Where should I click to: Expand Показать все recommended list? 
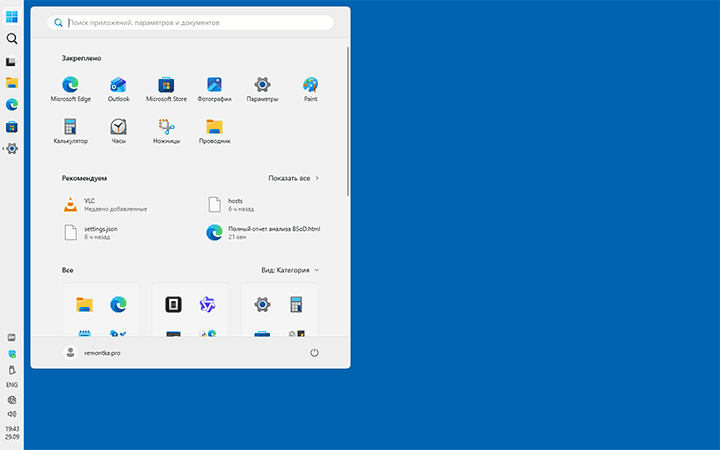(x=293, y=178)
